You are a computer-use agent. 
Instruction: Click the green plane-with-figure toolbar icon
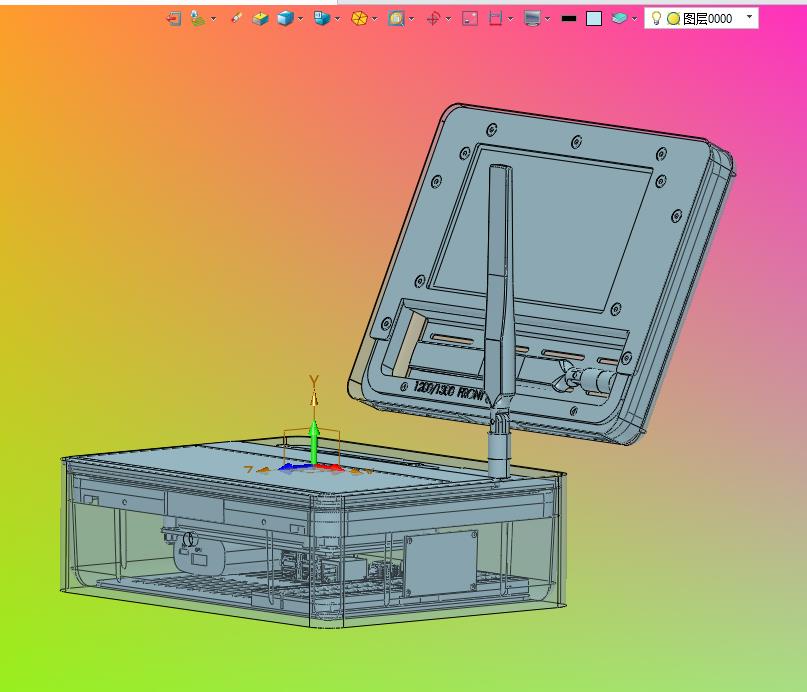tap(198, 19)
